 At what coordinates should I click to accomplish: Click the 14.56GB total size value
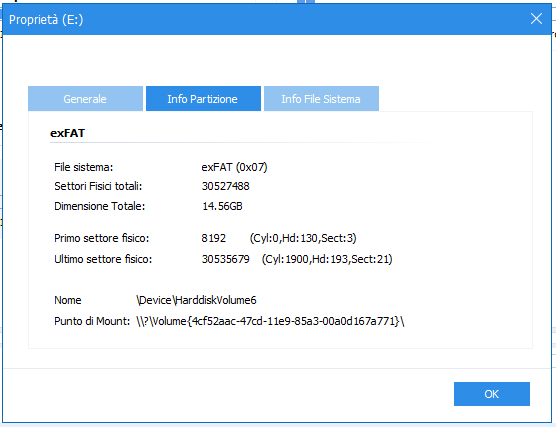coord(222,206)
